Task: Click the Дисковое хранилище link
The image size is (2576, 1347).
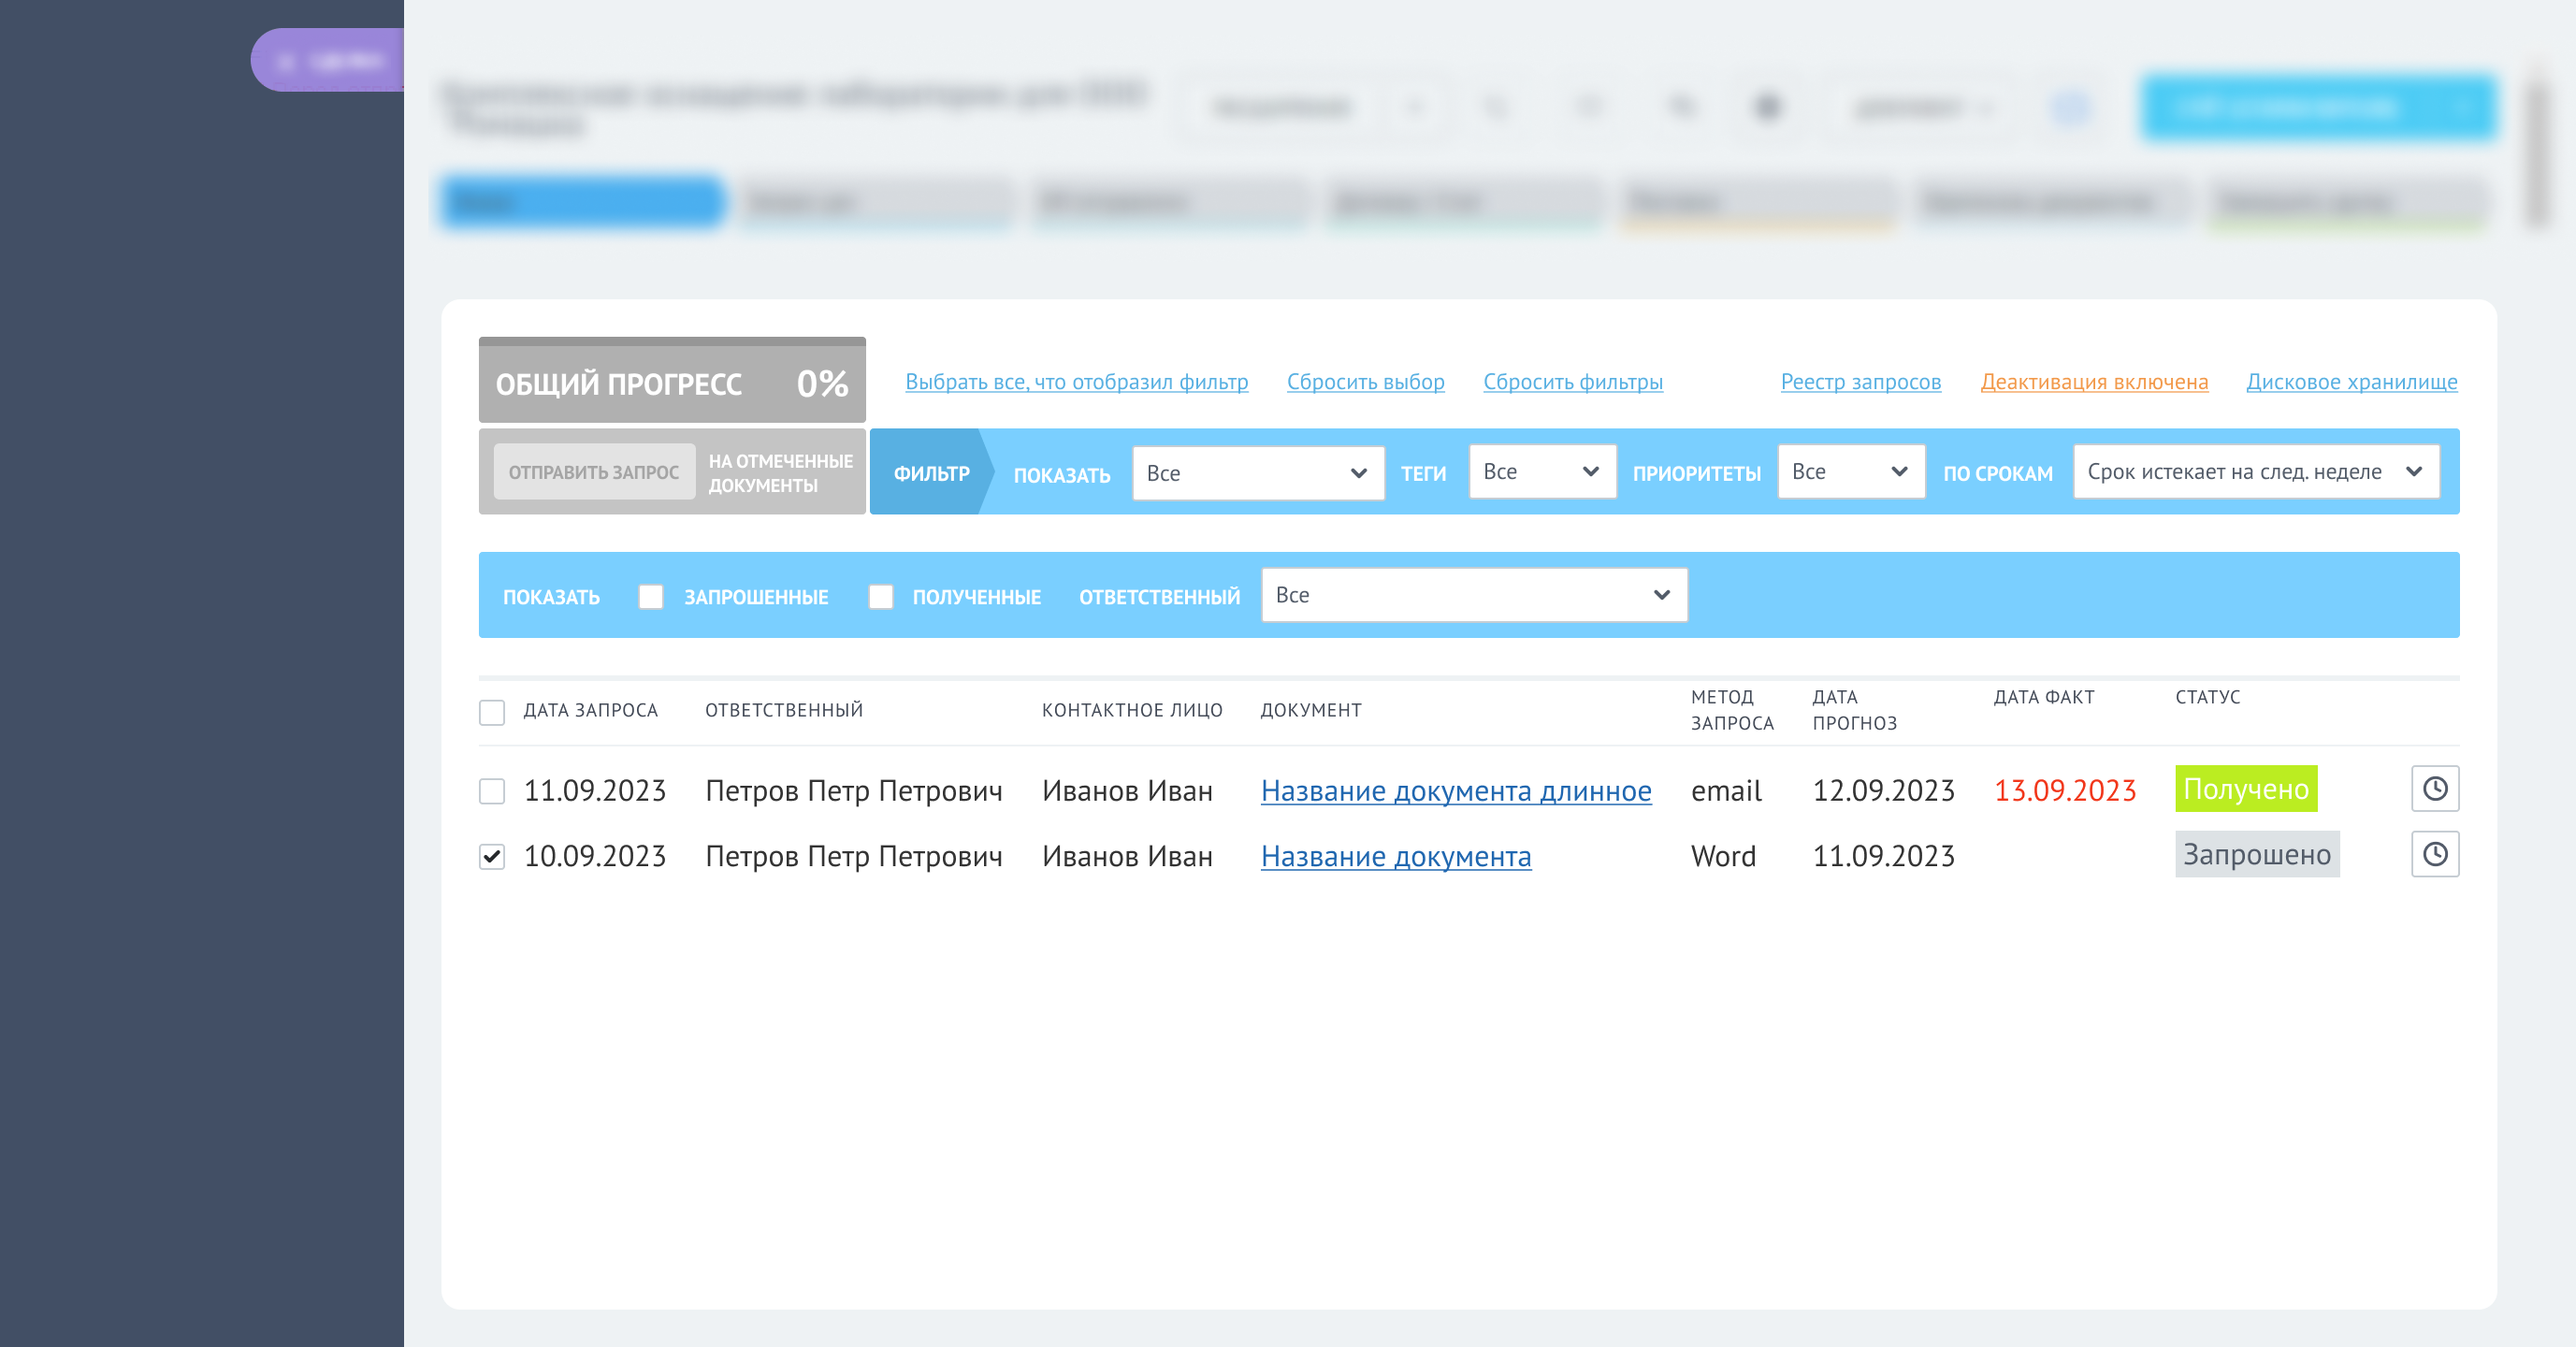Action: pos(2351,382)
